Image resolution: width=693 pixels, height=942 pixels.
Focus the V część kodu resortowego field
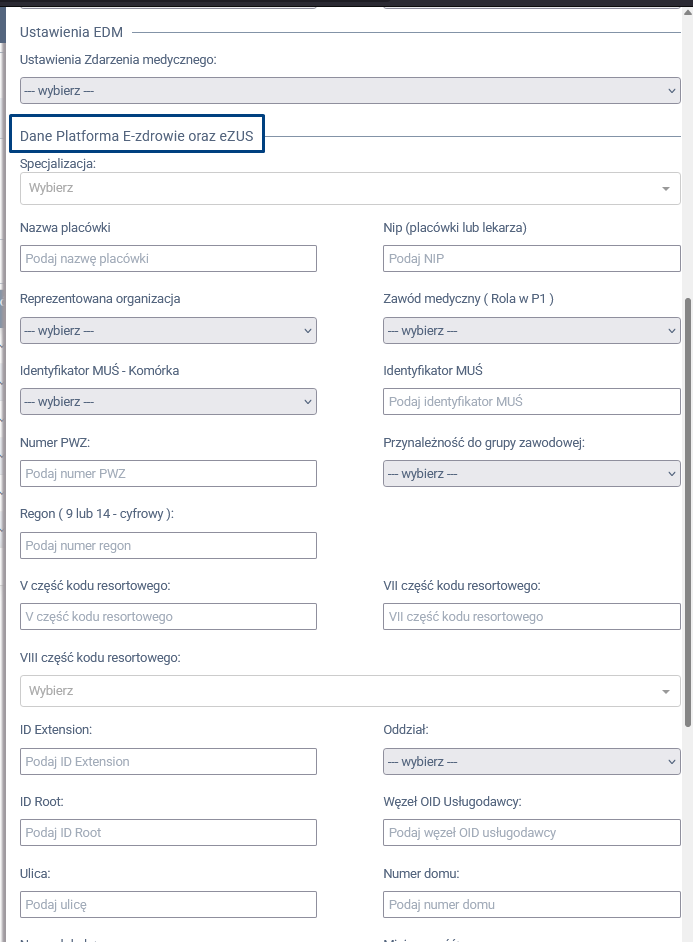pos(168,617)
